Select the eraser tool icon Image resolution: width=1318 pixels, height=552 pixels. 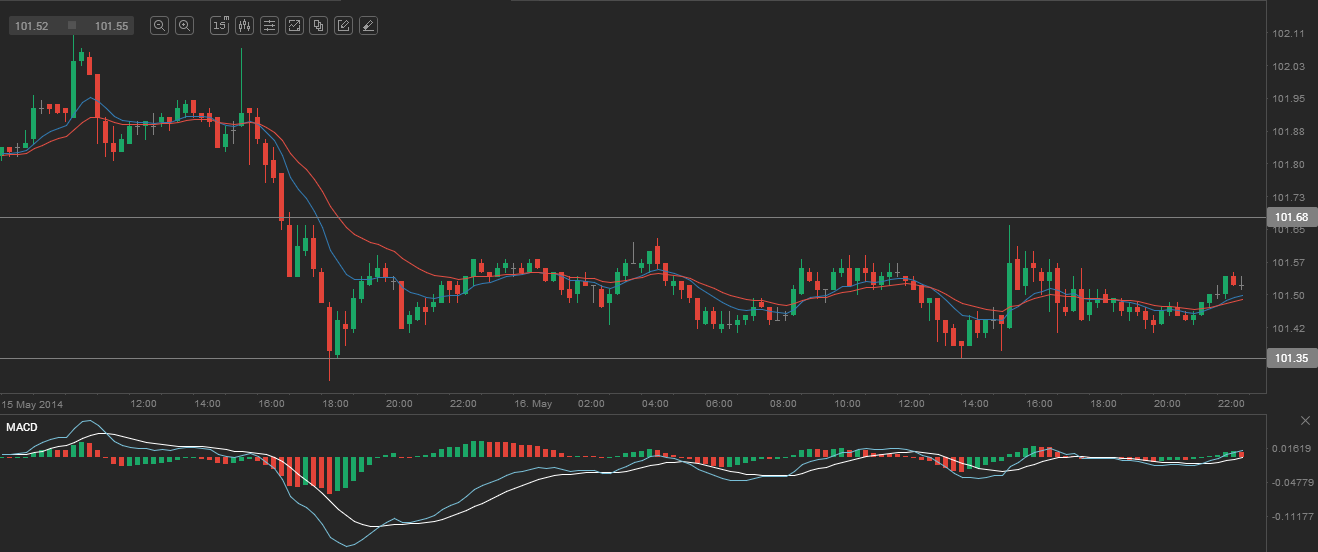point(368,26)
